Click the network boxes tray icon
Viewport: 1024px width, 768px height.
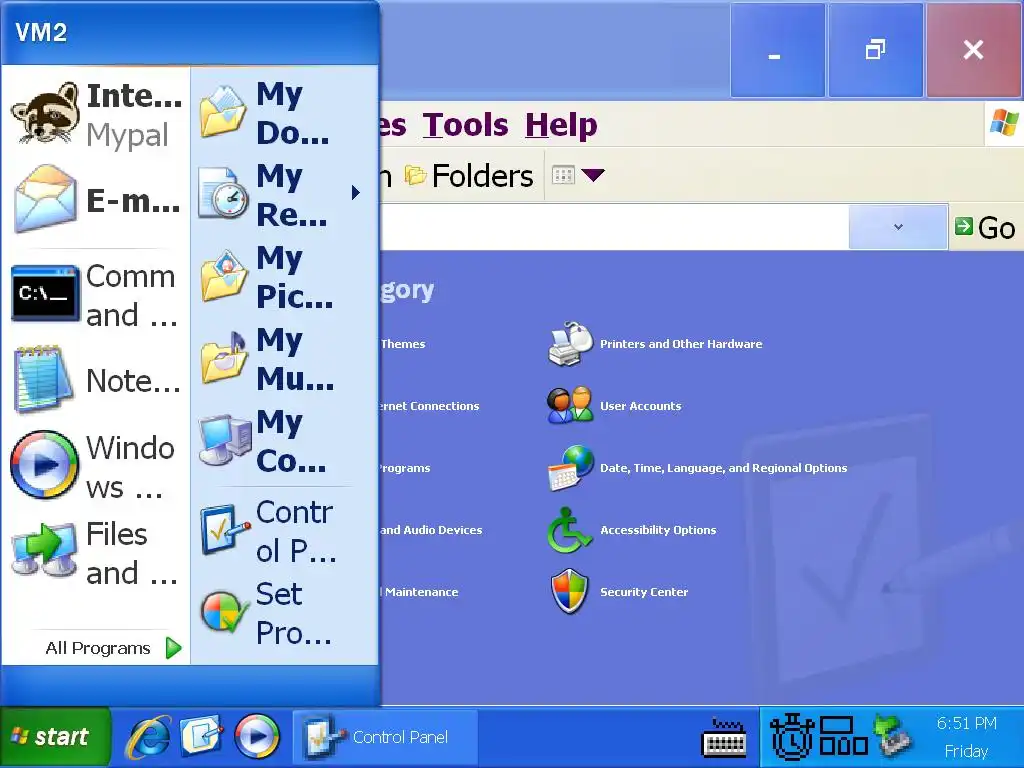pyautogui.click(x=843, y=736)
